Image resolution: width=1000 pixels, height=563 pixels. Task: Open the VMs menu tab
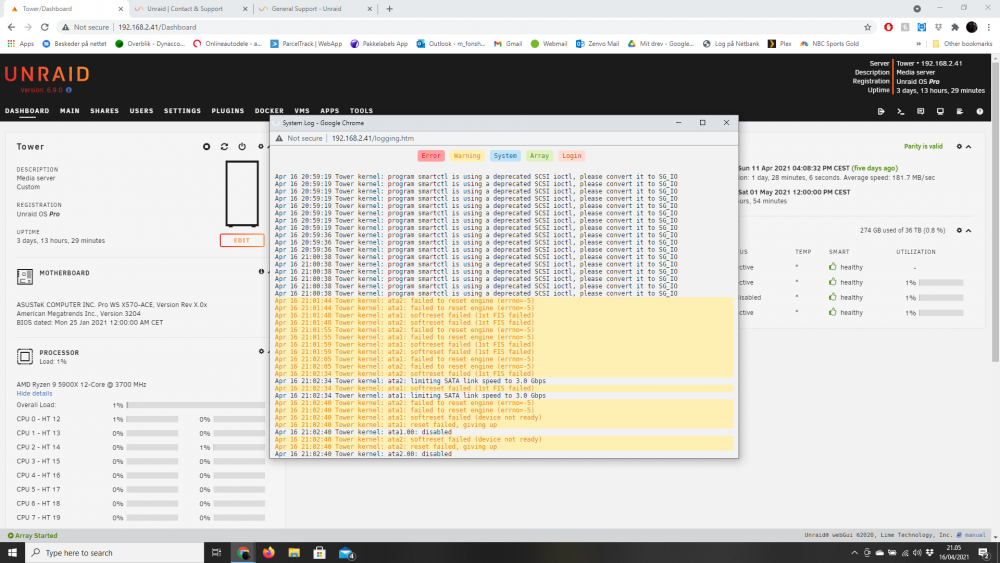click(x=302, y=111)
